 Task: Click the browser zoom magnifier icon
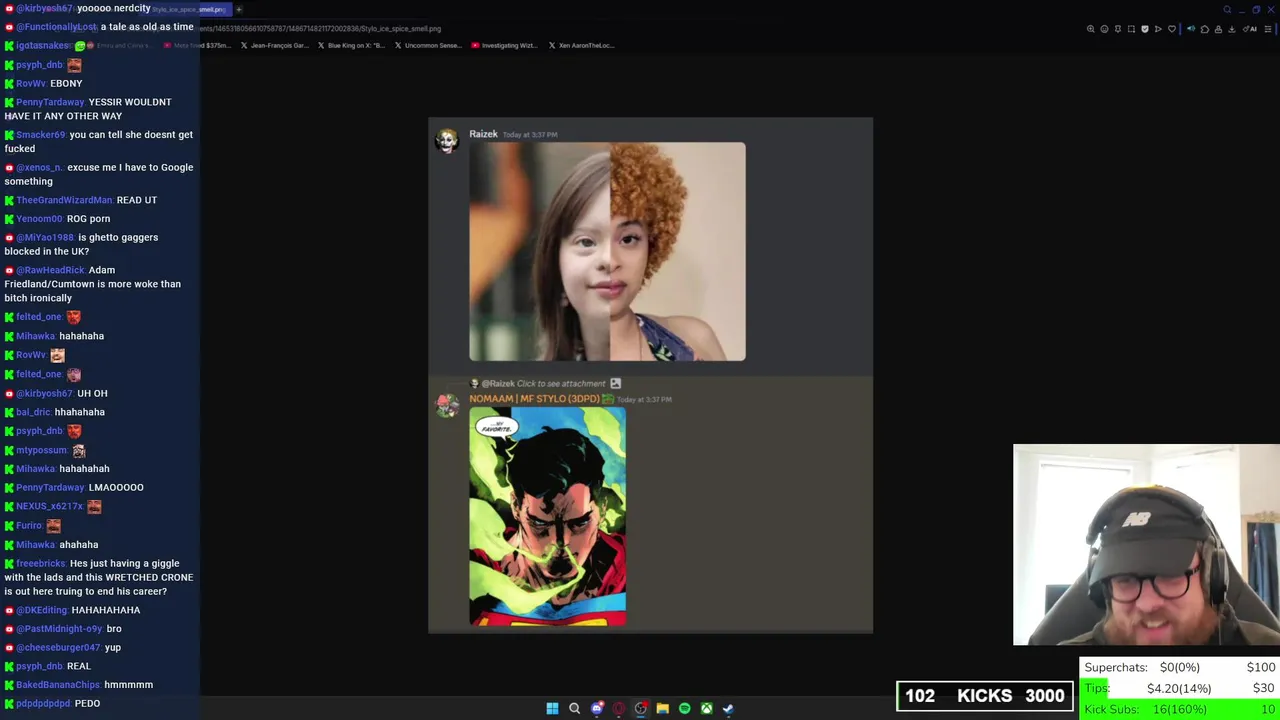[x=1091, y=29]
